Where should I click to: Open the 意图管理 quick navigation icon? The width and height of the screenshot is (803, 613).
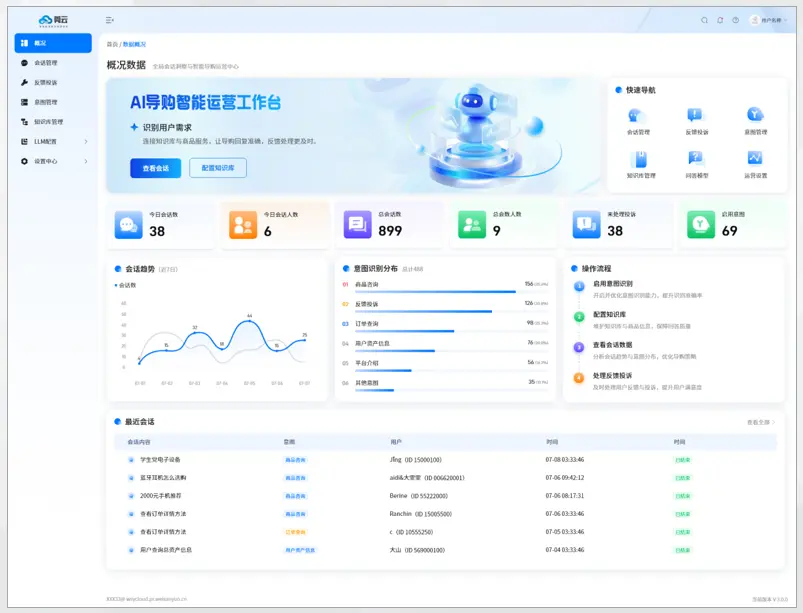[x=755, y=115]
